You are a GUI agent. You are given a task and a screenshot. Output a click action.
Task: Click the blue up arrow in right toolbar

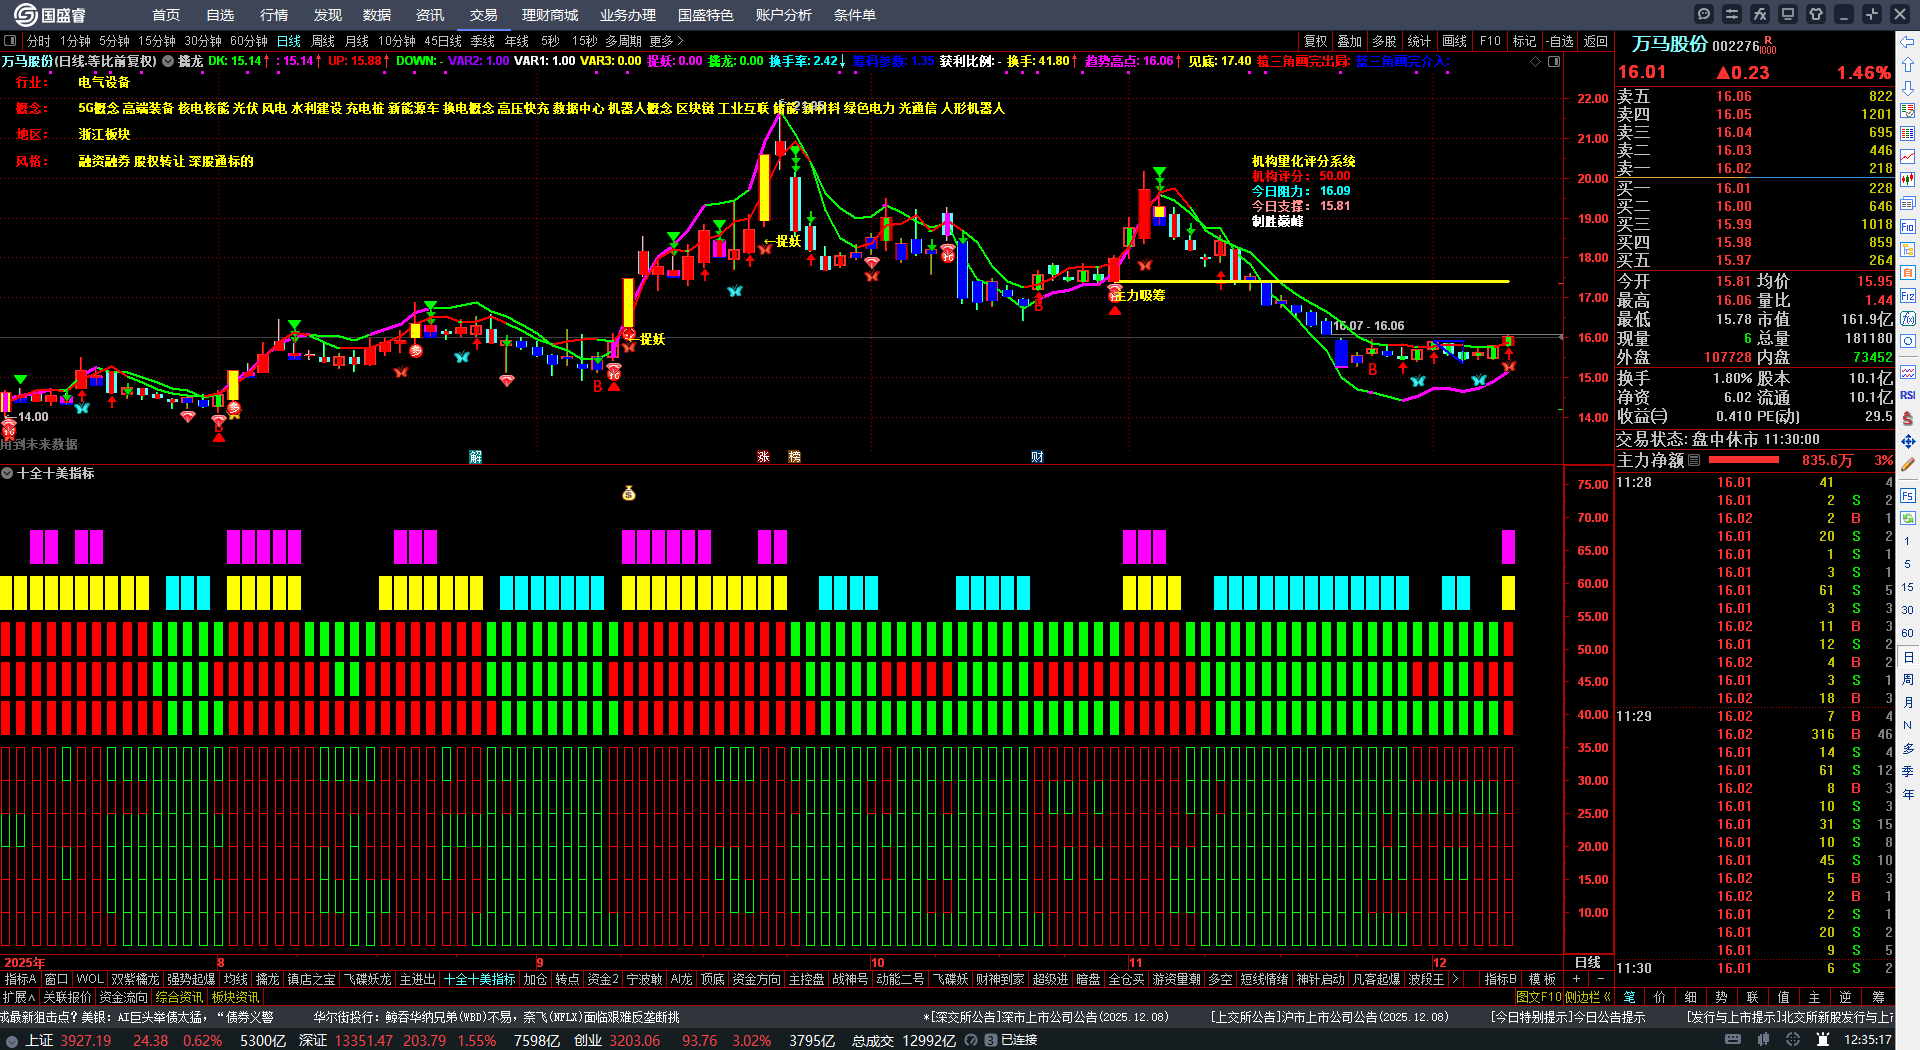point(1908,65)
